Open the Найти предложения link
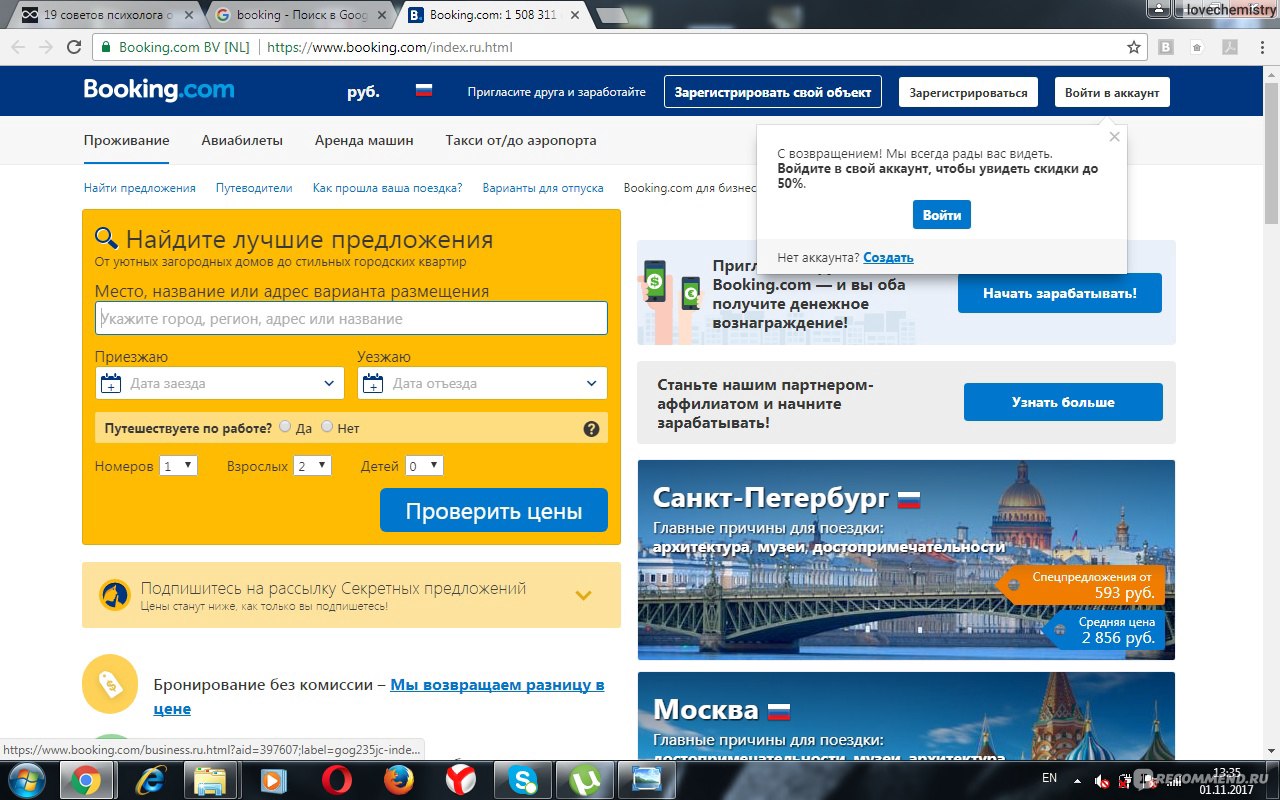This screenshot has height=800, width=1280. coord(140,188)
